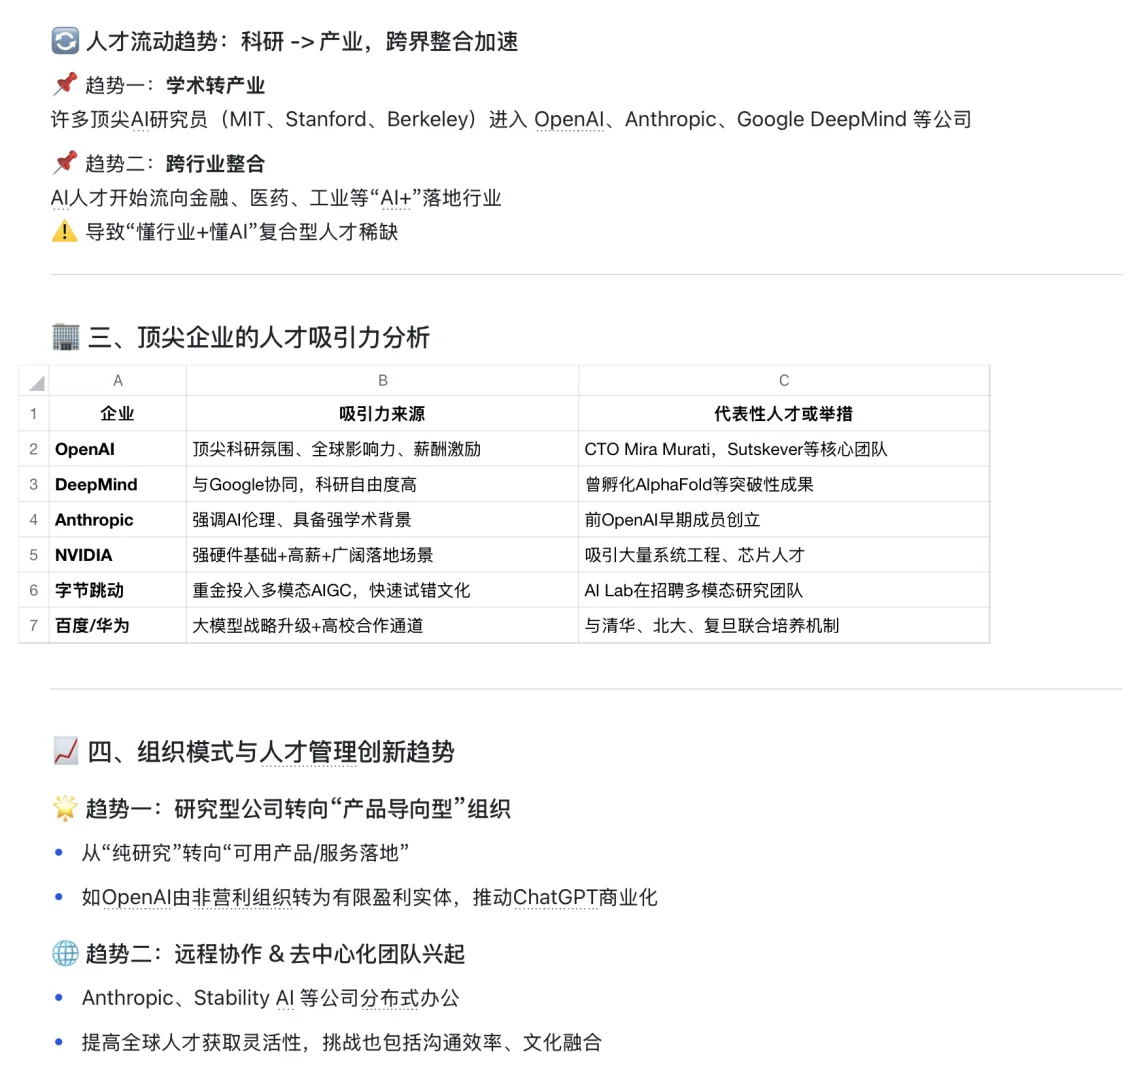Click the refresh emoji beside 人才流动趋势 heading
This screenshot has width=1143, height=1080.
[65, 41]
